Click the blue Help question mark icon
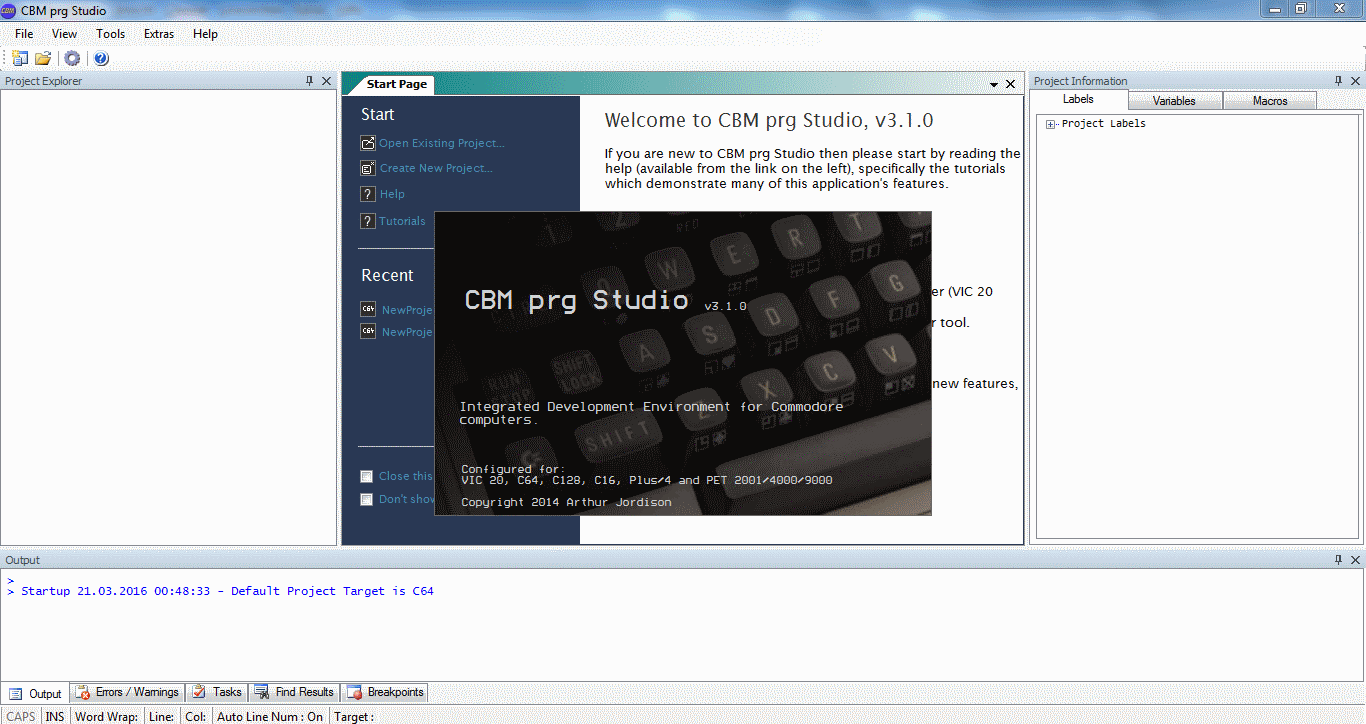1366x724 pixels. tap(101, 59)
